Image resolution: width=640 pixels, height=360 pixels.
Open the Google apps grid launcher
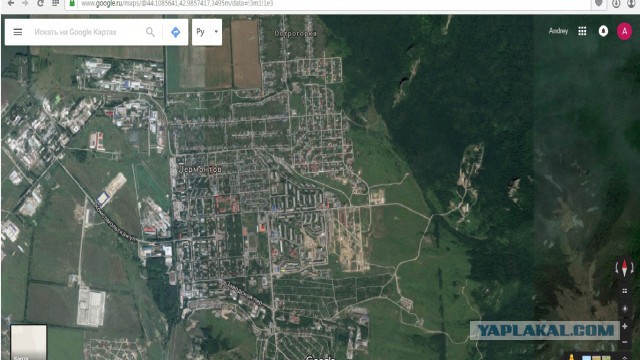582,31
